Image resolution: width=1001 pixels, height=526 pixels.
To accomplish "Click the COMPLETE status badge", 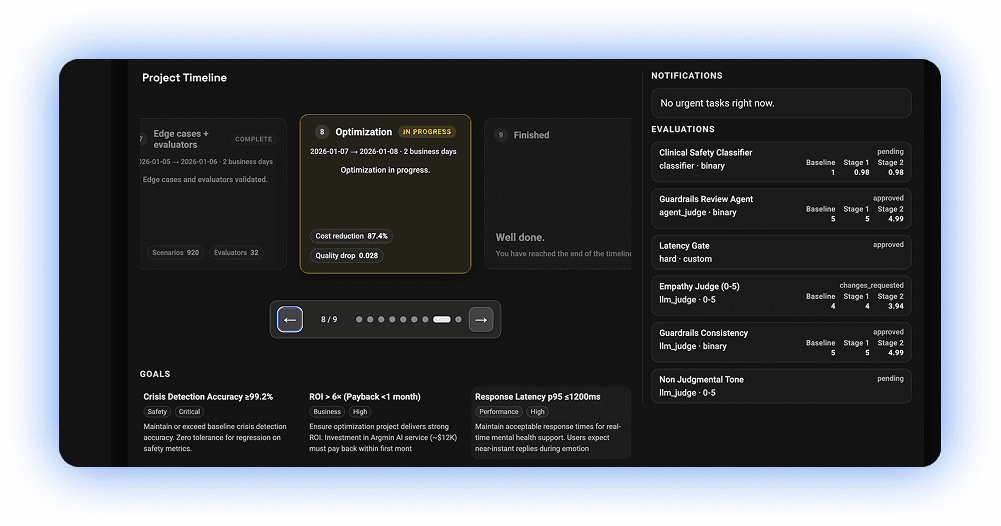I will coord(253,139).
